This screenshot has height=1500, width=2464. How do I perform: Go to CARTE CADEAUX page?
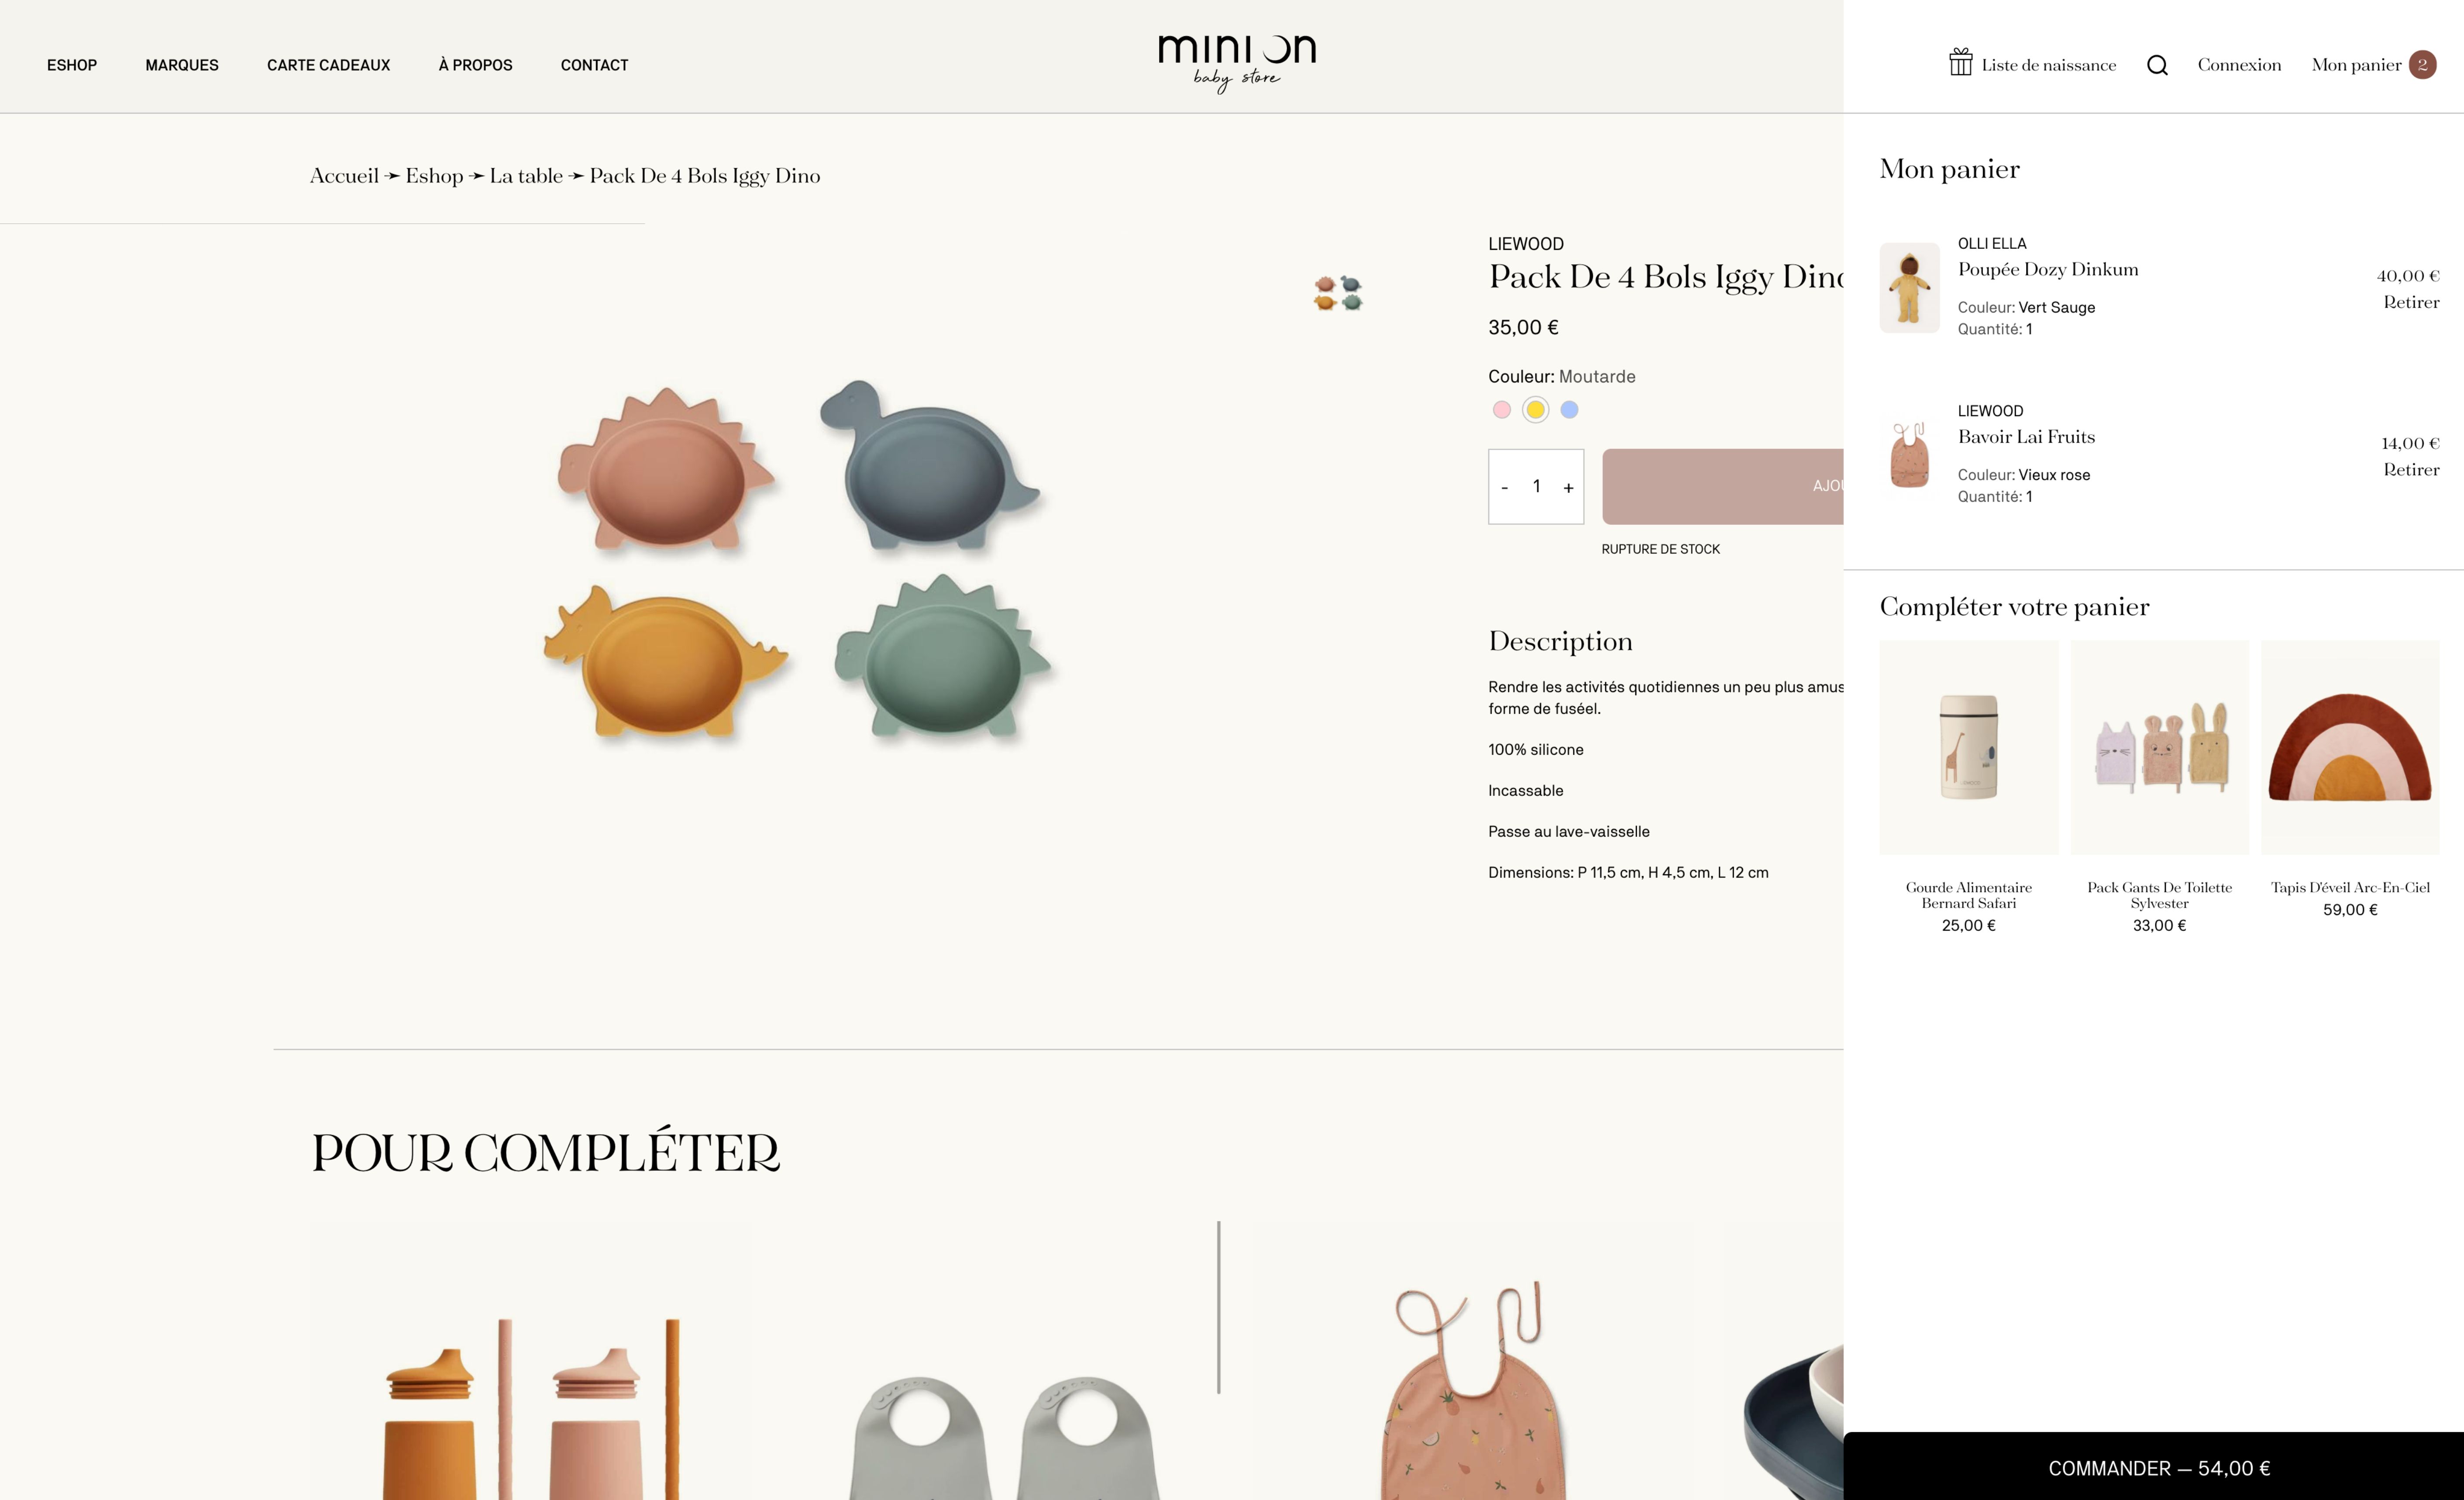[328, 65]
